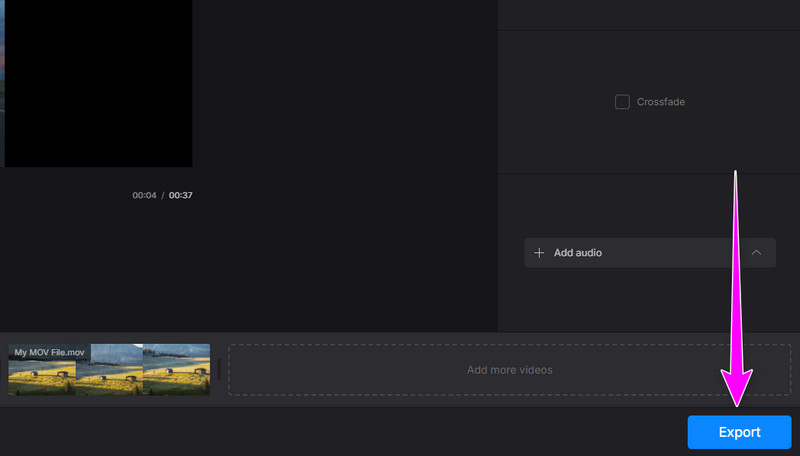The width and height of the screenshot is (800, 456).
Task: Click the Add more videos drop zone
Action: pyautogui.click(x=509, y=370)
